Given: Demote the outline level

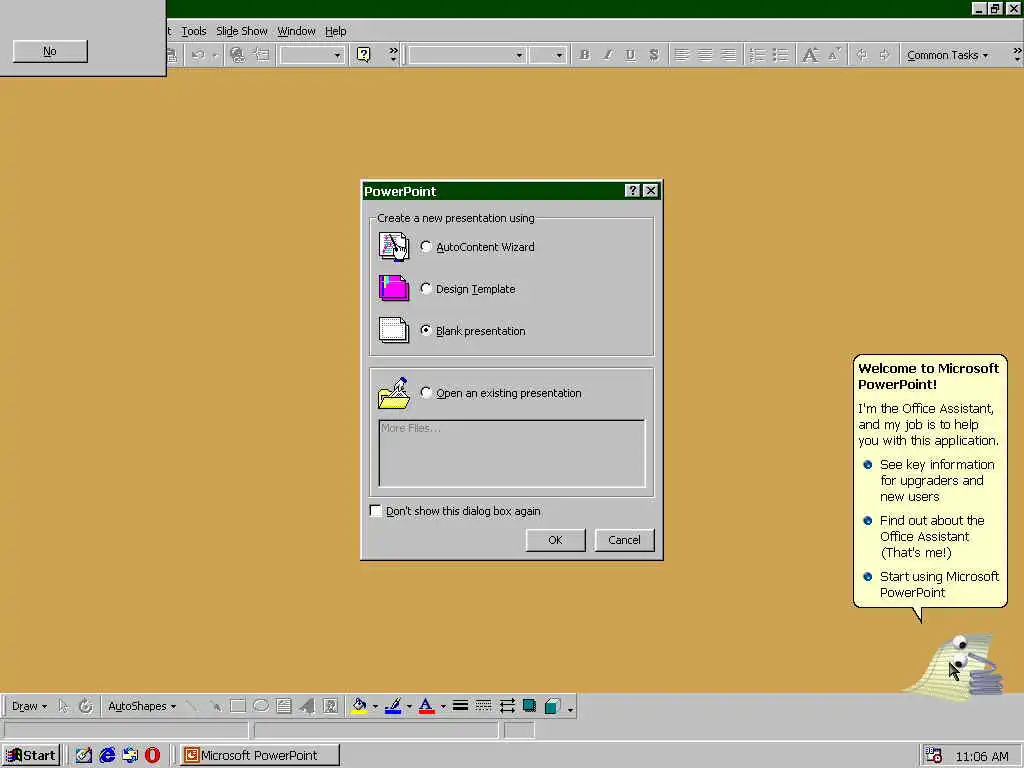Looking at the screenshot, I should pos(885,56).
